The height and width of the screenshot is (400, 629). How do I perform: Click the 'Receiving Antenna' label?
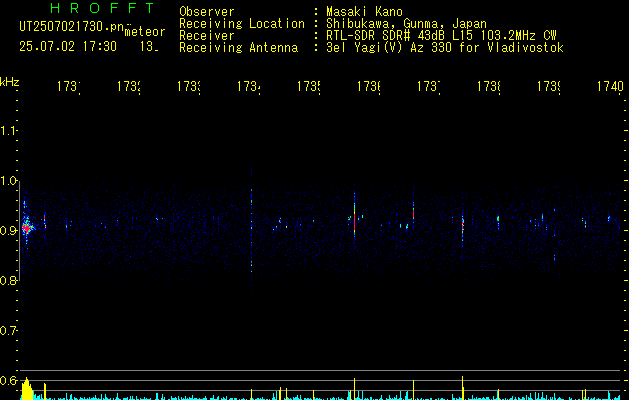(x=238, y=48)
